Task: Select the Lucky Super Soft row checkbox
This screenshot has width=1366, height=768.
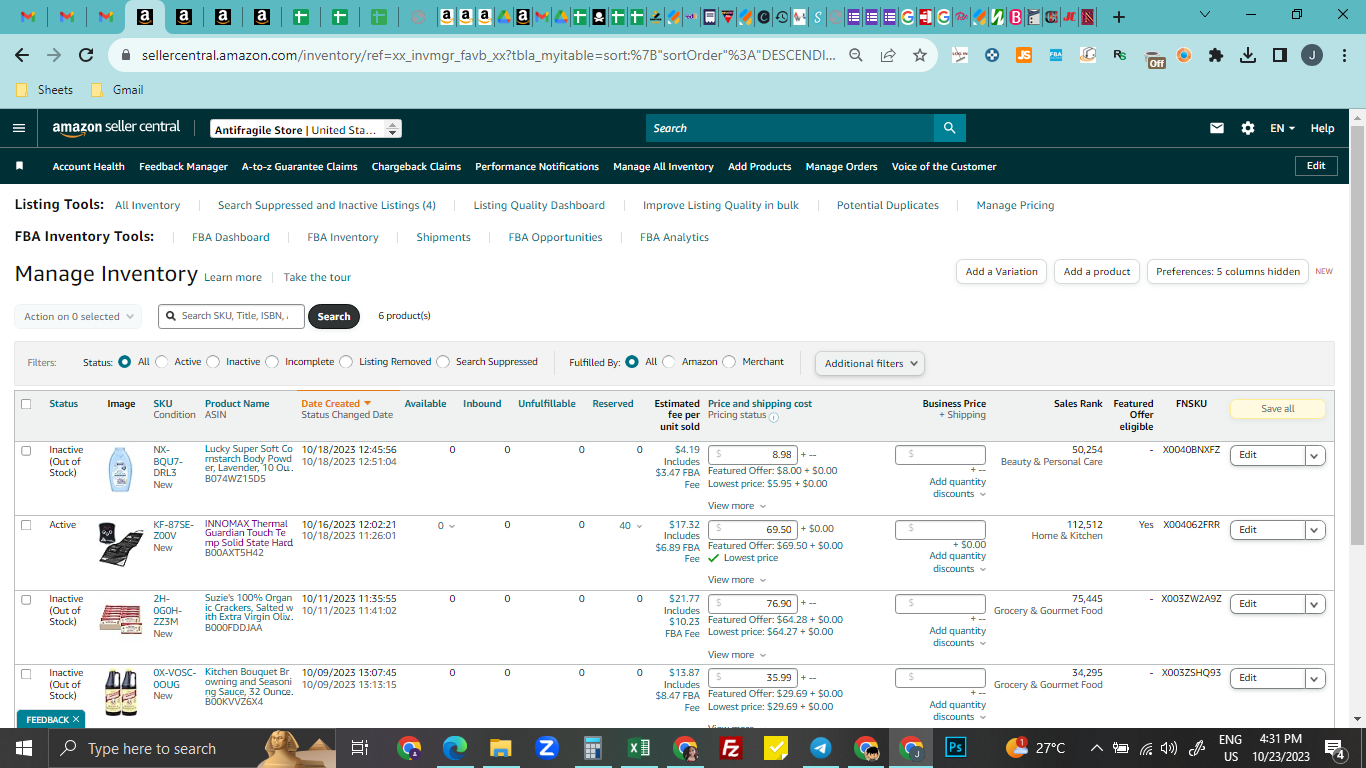Action: (x=26, y=450)
